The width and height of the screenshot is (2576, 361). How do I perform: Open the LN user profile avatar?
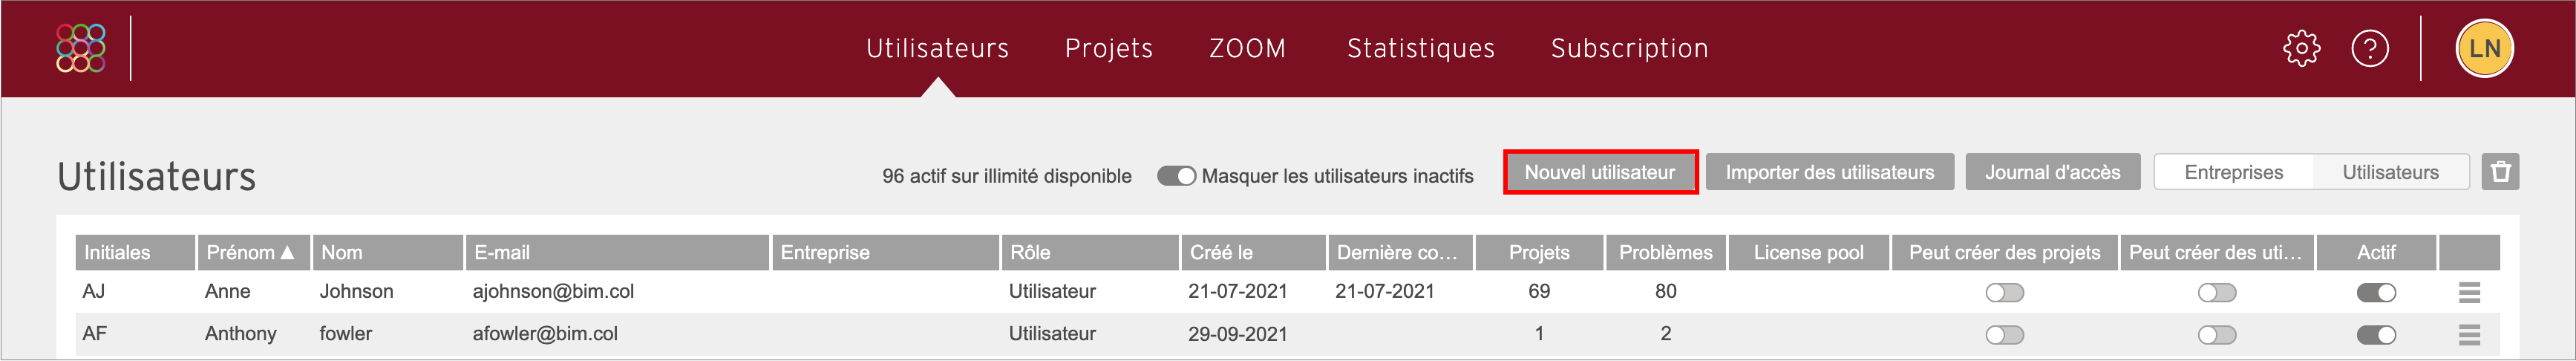coord(2484,48)
